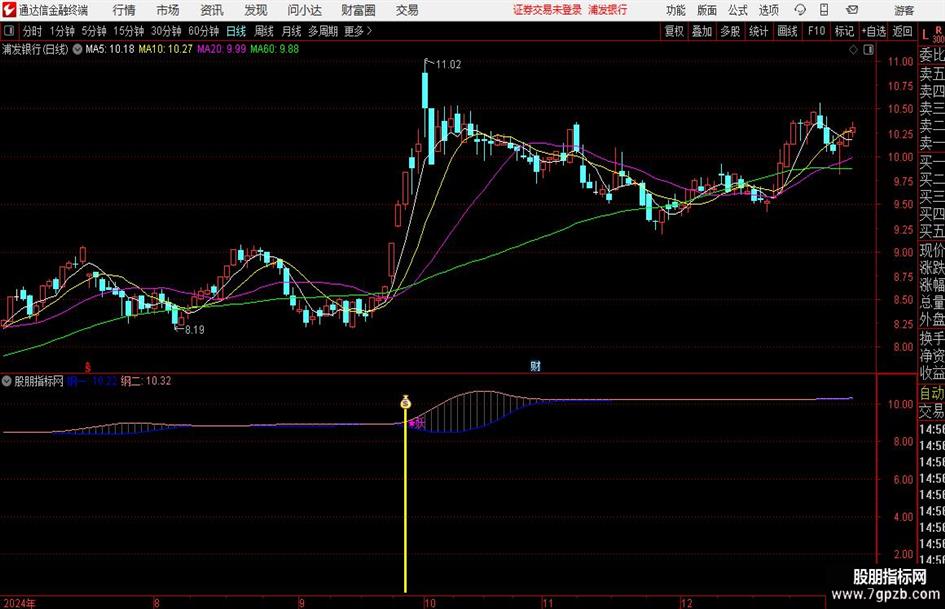The height and width of the screenshot is (609, 945).
Task: Open the 版面 menu
Action: point(707,10)
